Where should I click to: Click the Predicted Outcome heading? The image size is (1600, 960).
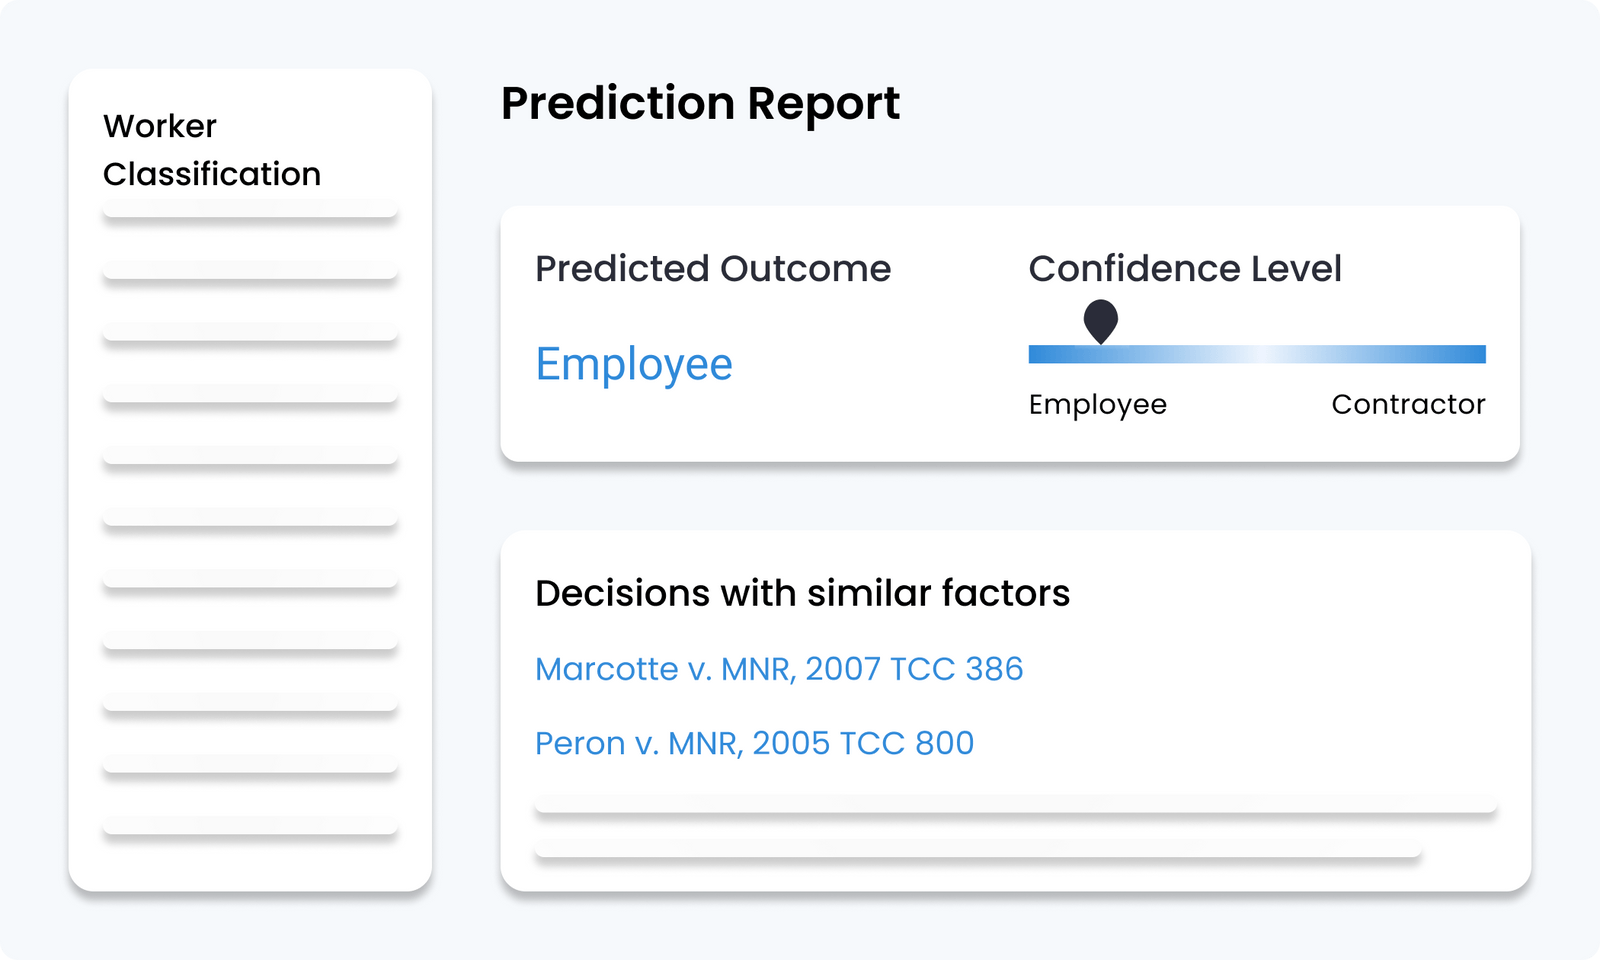712,268
